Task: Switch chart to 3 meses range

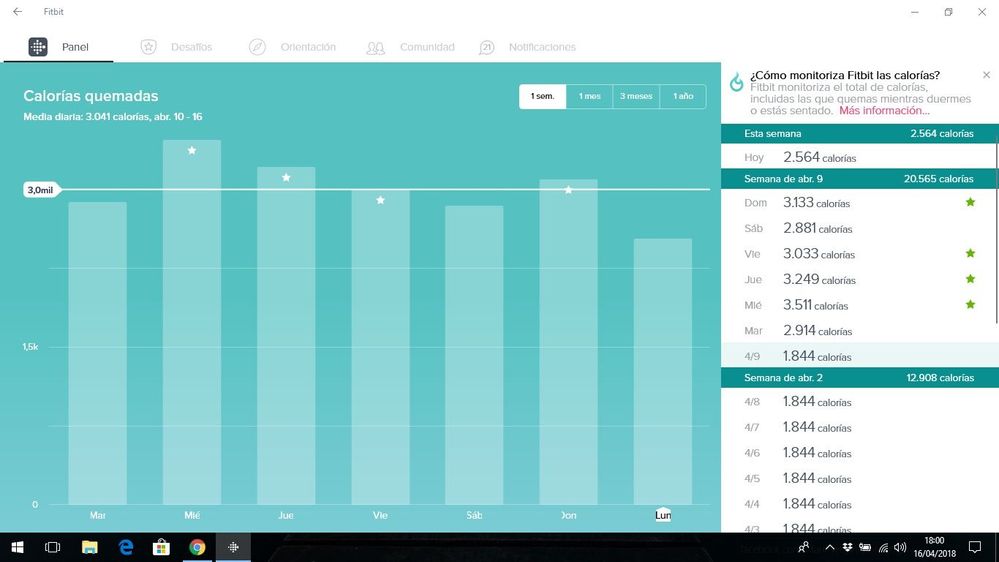Action: click(x=636, y=96)
